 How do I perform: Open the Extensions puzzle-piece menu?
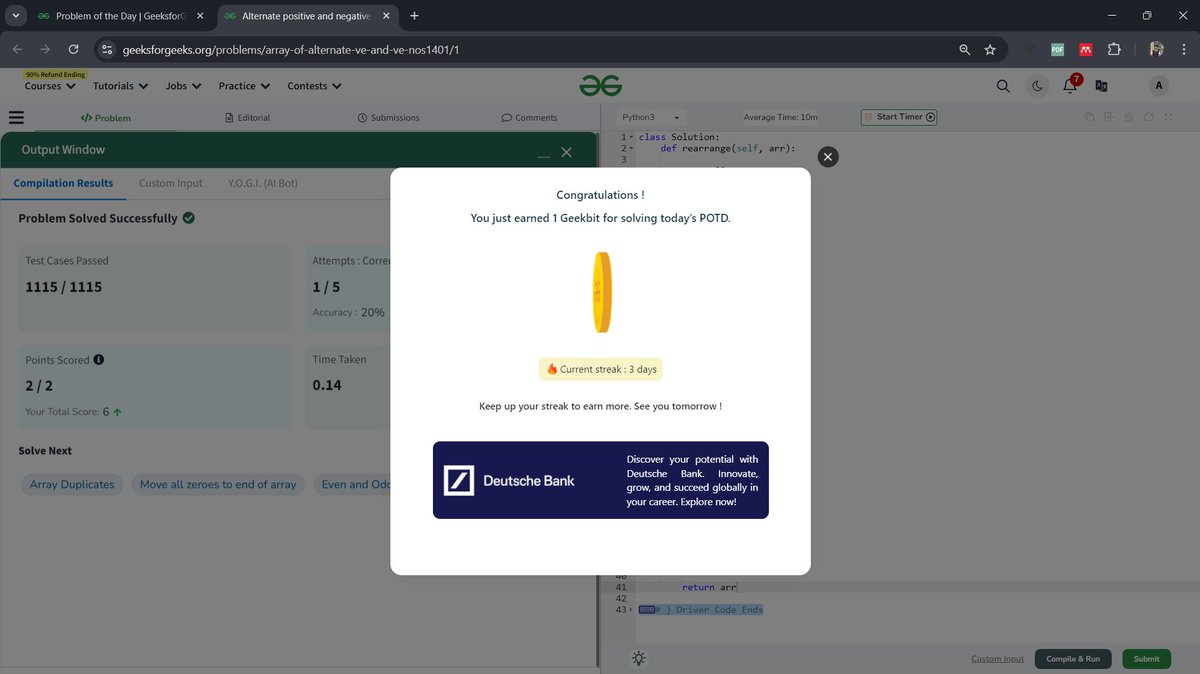click(x=1114, y=49)
